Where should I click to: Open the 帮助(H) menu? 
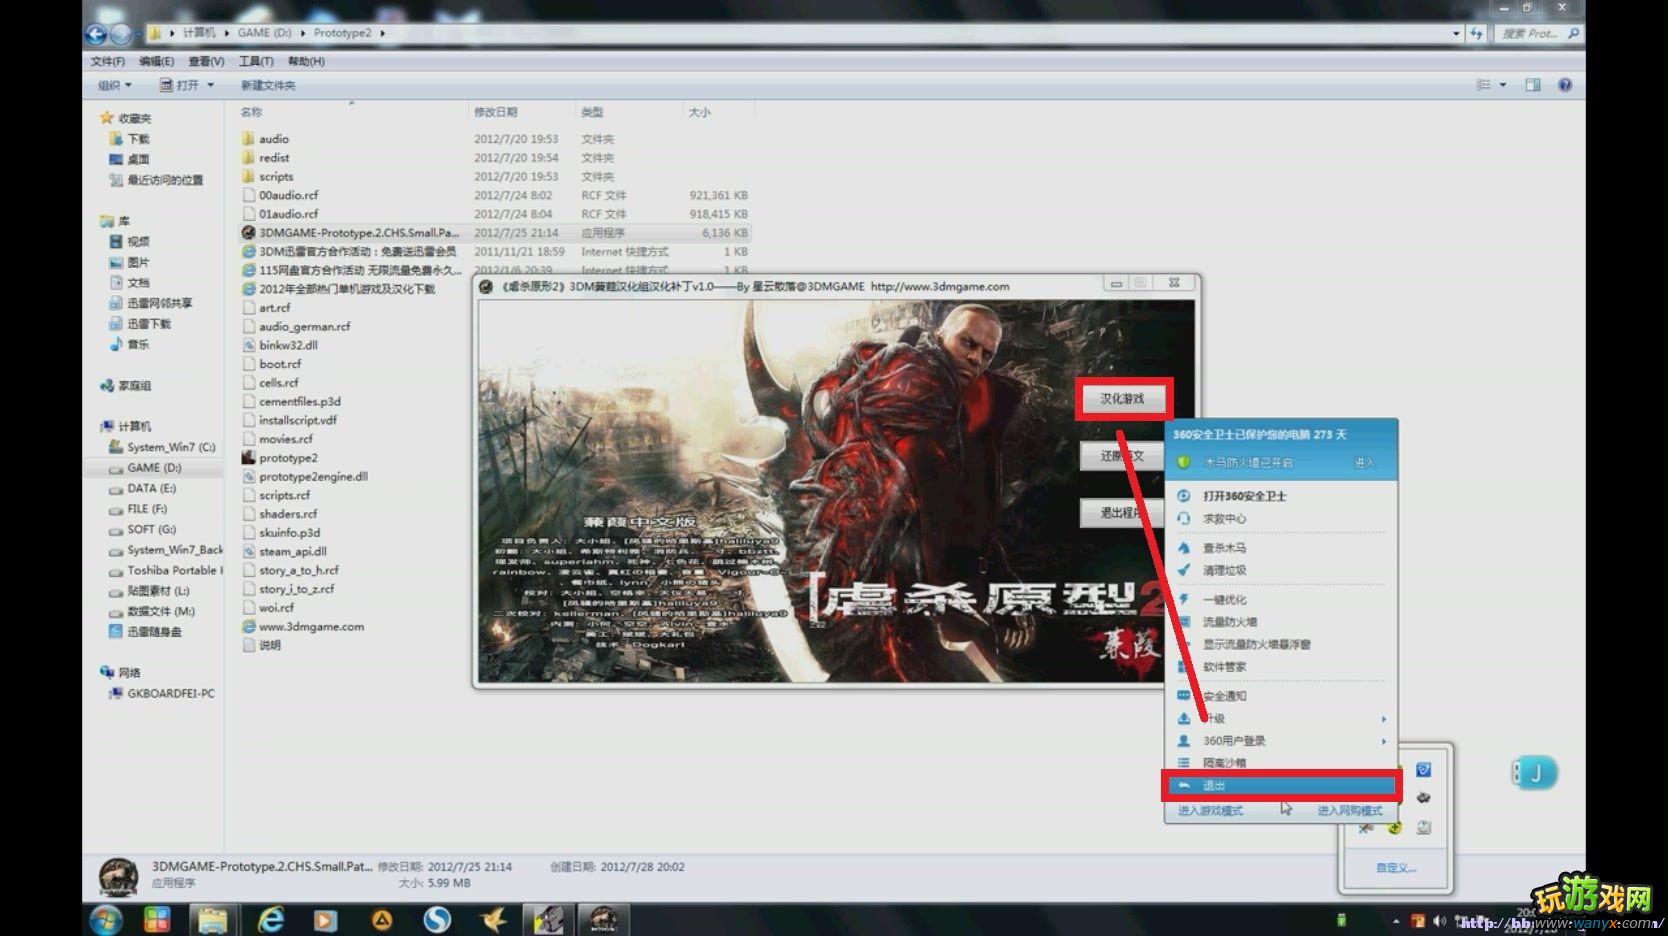tap(306, 61)
